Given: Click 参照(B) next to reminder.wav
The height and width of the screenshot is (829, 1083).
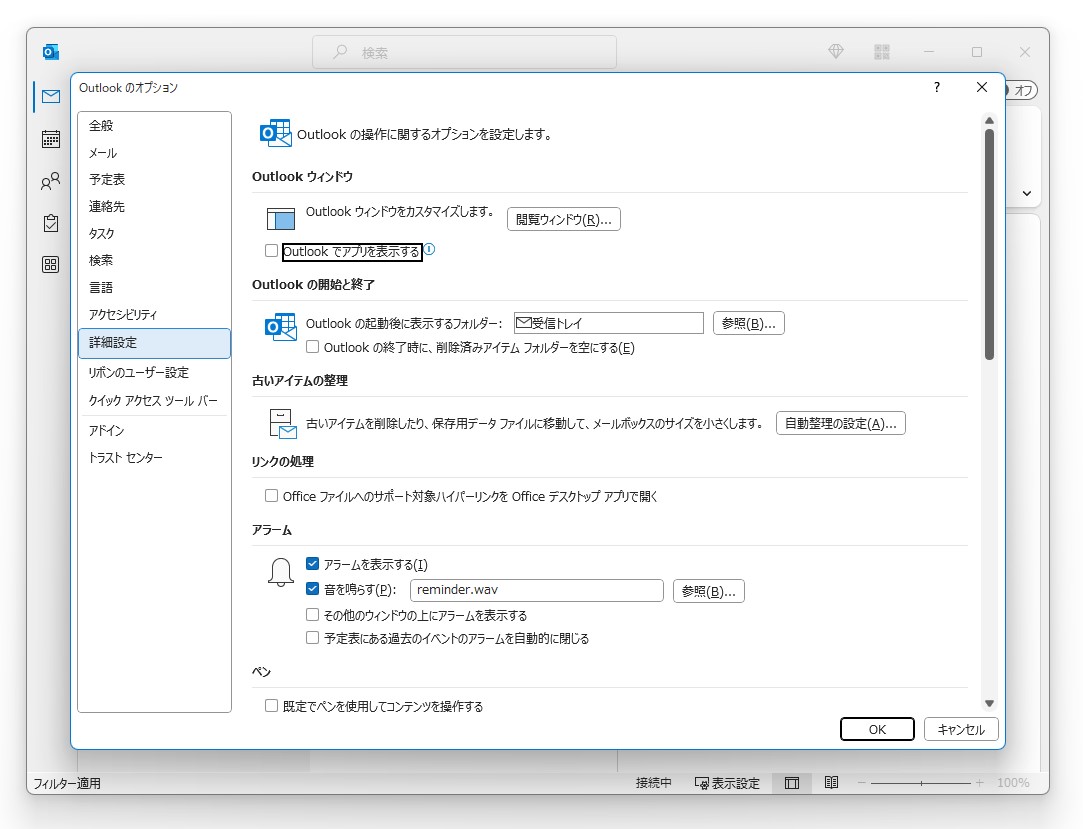Looking at the screenshot, I should (709, 590).
